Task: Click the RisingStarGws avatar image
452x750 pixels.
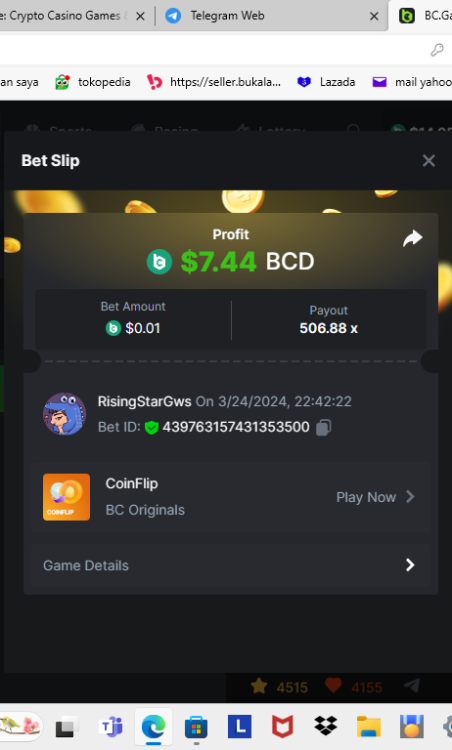Action: coord(65,414)
